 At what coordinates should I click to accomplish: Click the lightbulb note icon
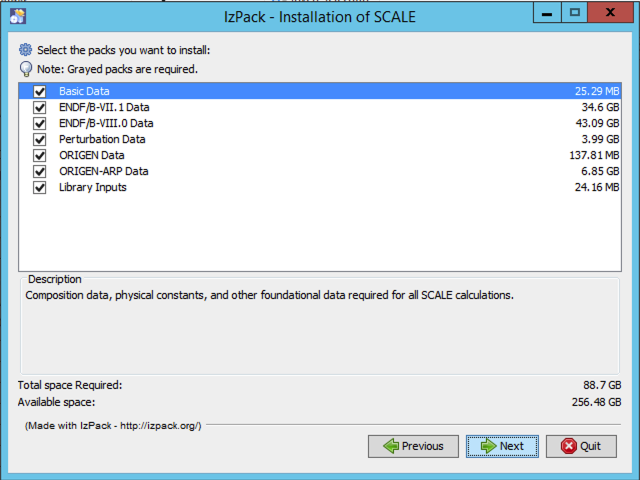(26, 69)
